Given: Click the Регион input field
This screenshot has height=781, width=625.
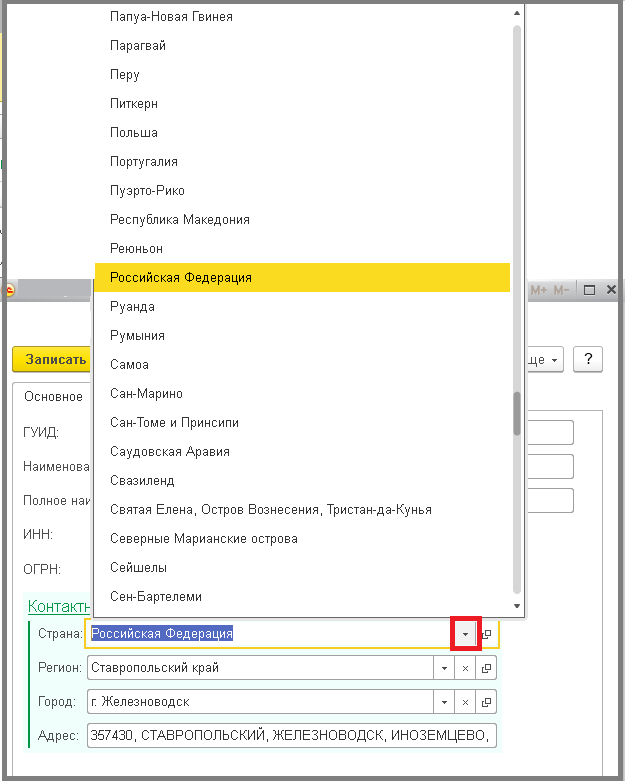Looking at the screenshot, I should click(260, 668).
